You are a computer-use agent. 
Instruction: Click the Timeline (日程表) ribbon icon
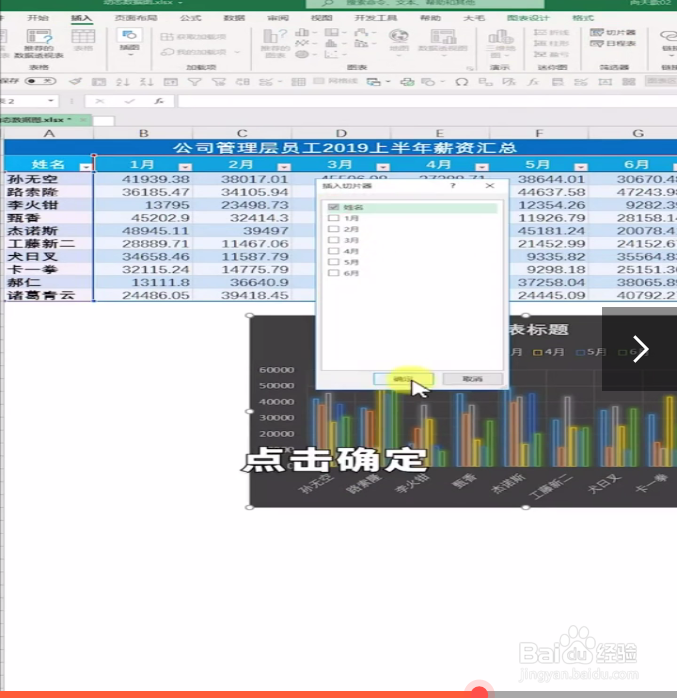point(612,43)
